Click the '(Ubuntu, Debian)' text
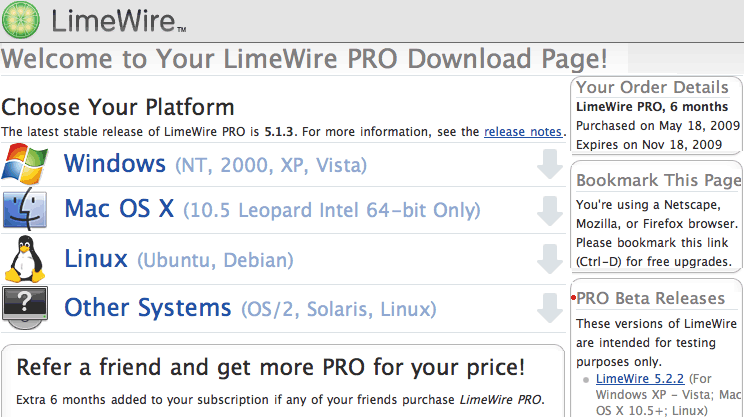This screenshot has width=744, height=417. coord(215,260)
